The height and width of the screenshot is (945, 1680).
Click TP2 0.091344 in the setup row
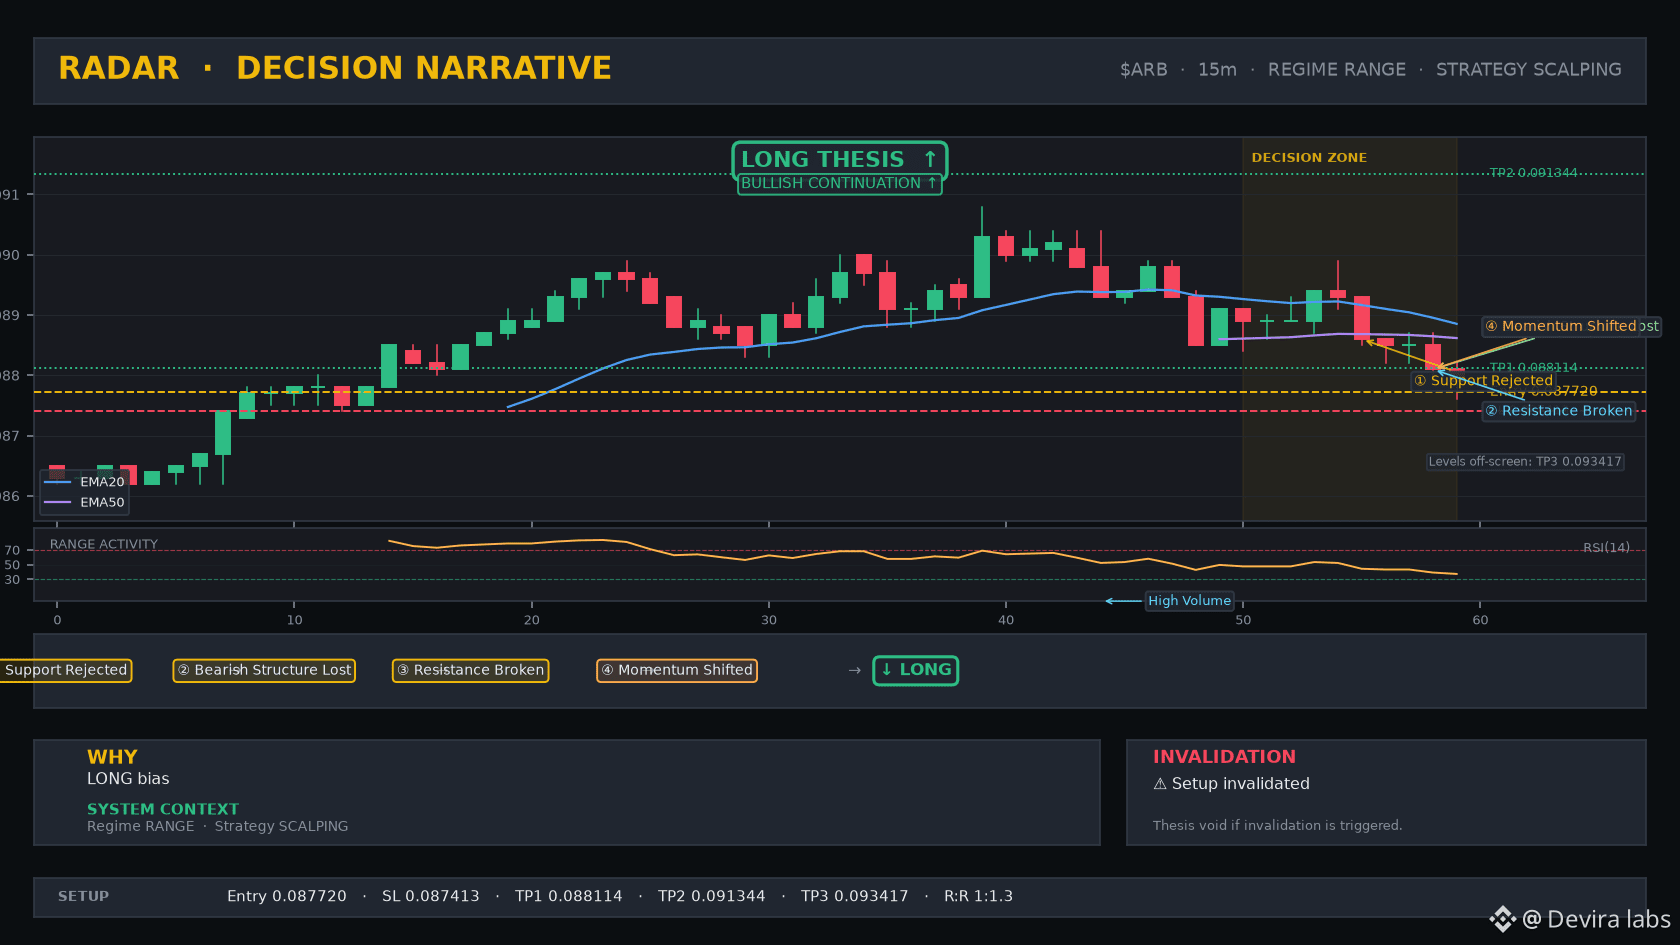pos(712,896)
